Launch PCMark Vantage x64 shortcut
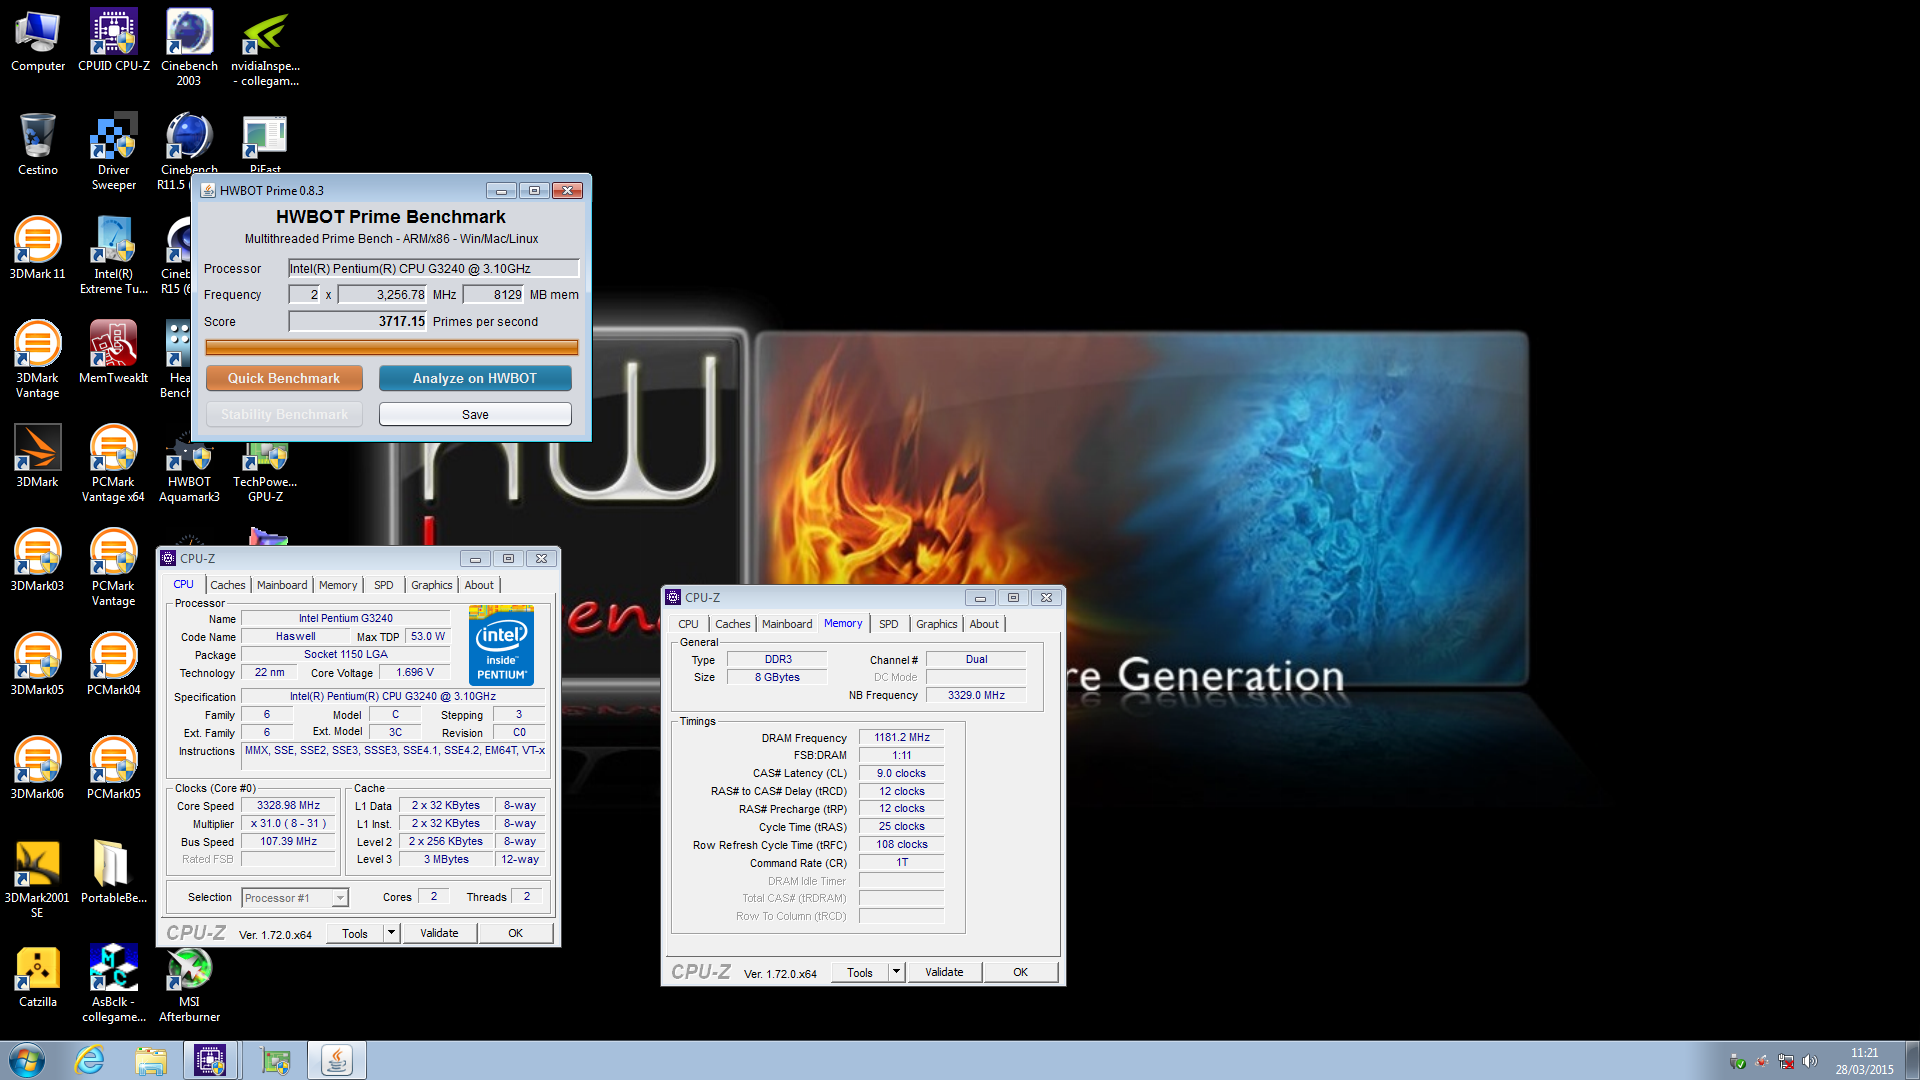This screenshot has width=1920, height=1080. pos(114,463)
